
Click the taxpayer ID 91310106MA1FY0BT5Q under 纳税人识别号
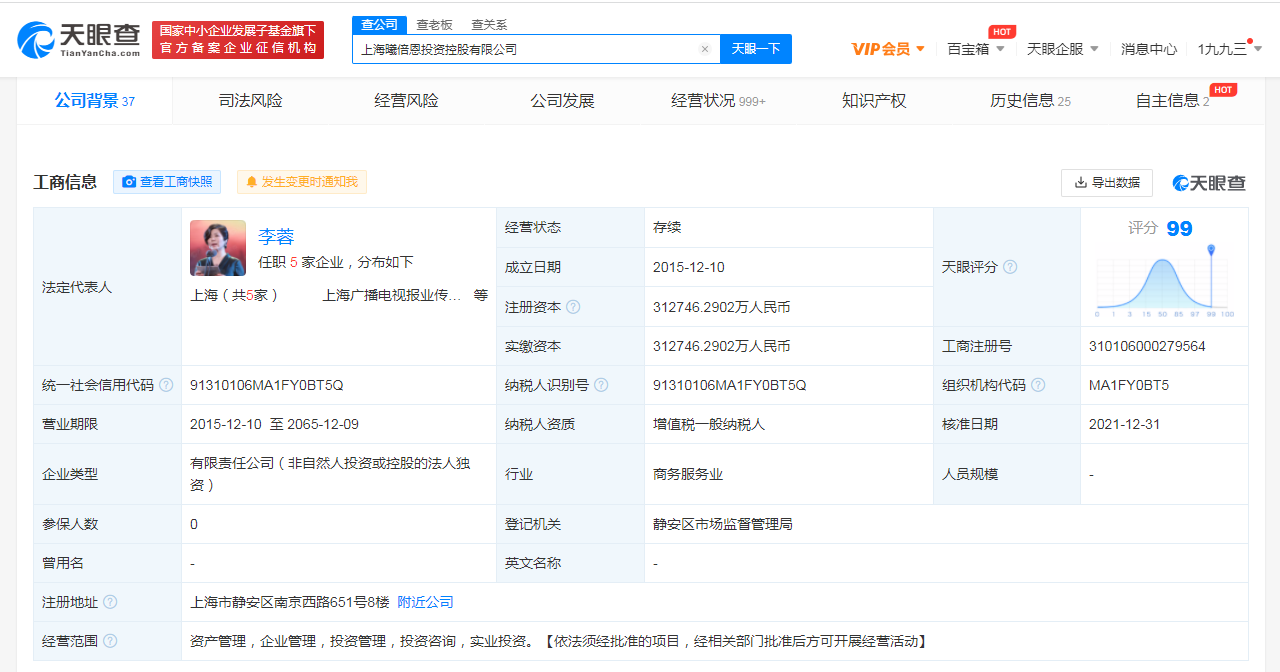[730, 385]
